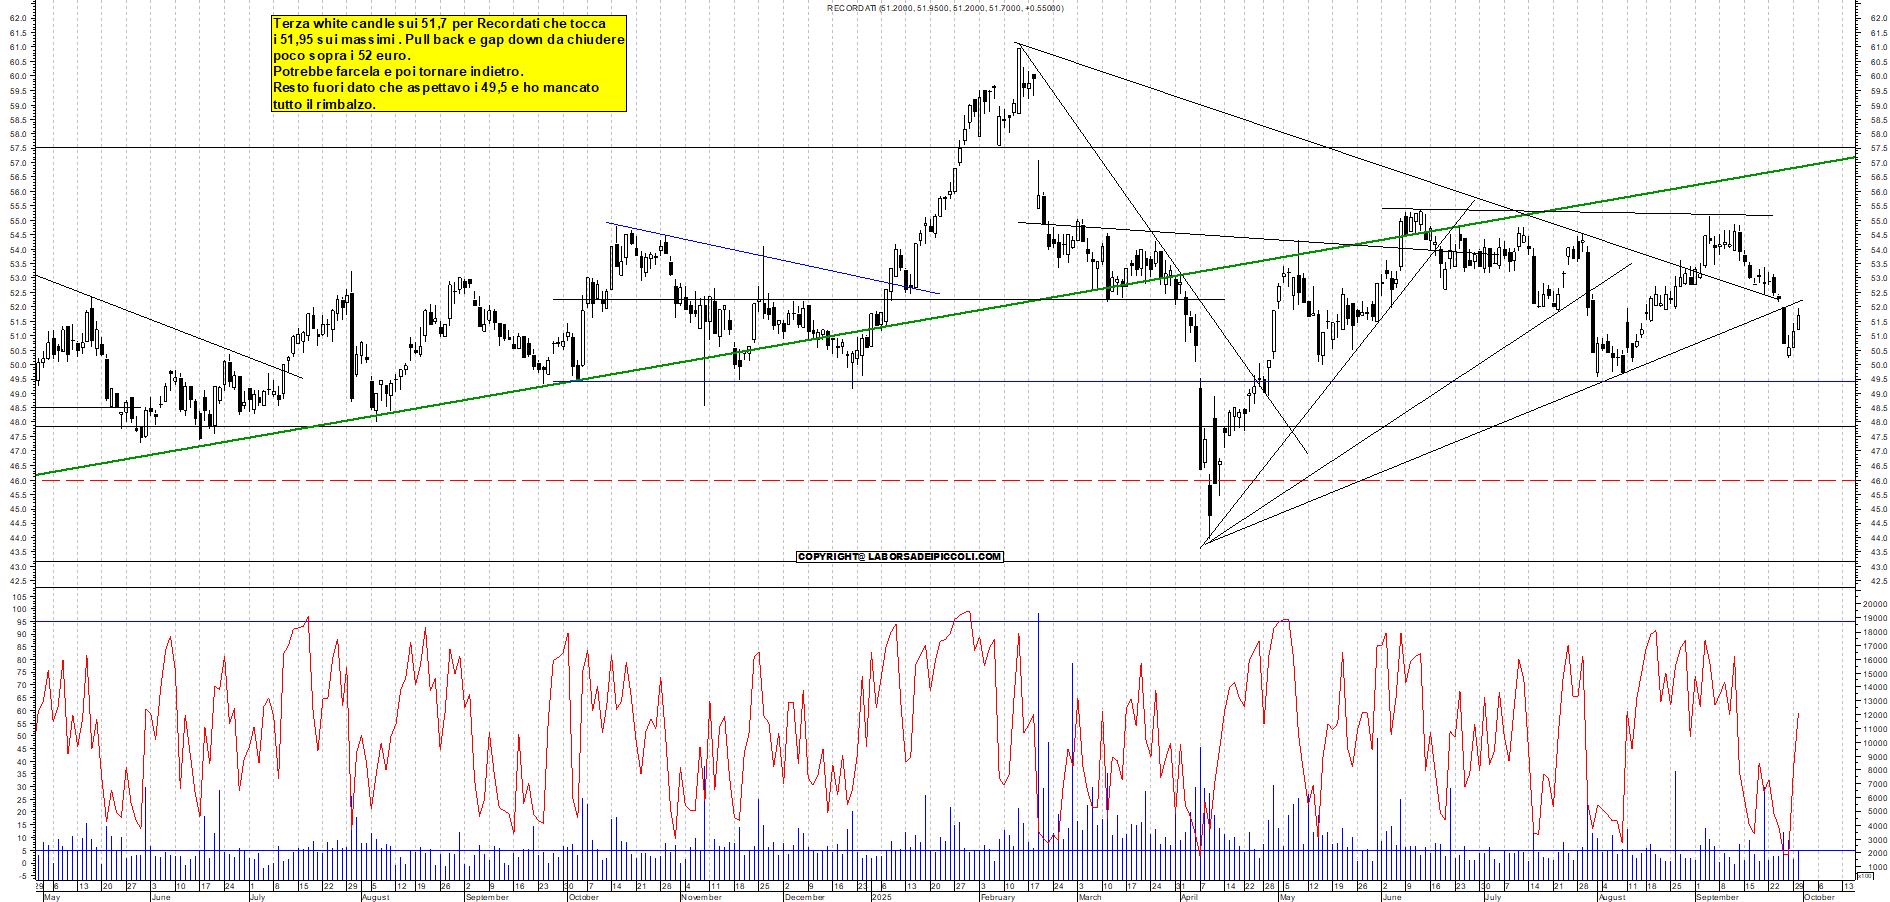Select the blue descending trendline near October

coord(770,258)
